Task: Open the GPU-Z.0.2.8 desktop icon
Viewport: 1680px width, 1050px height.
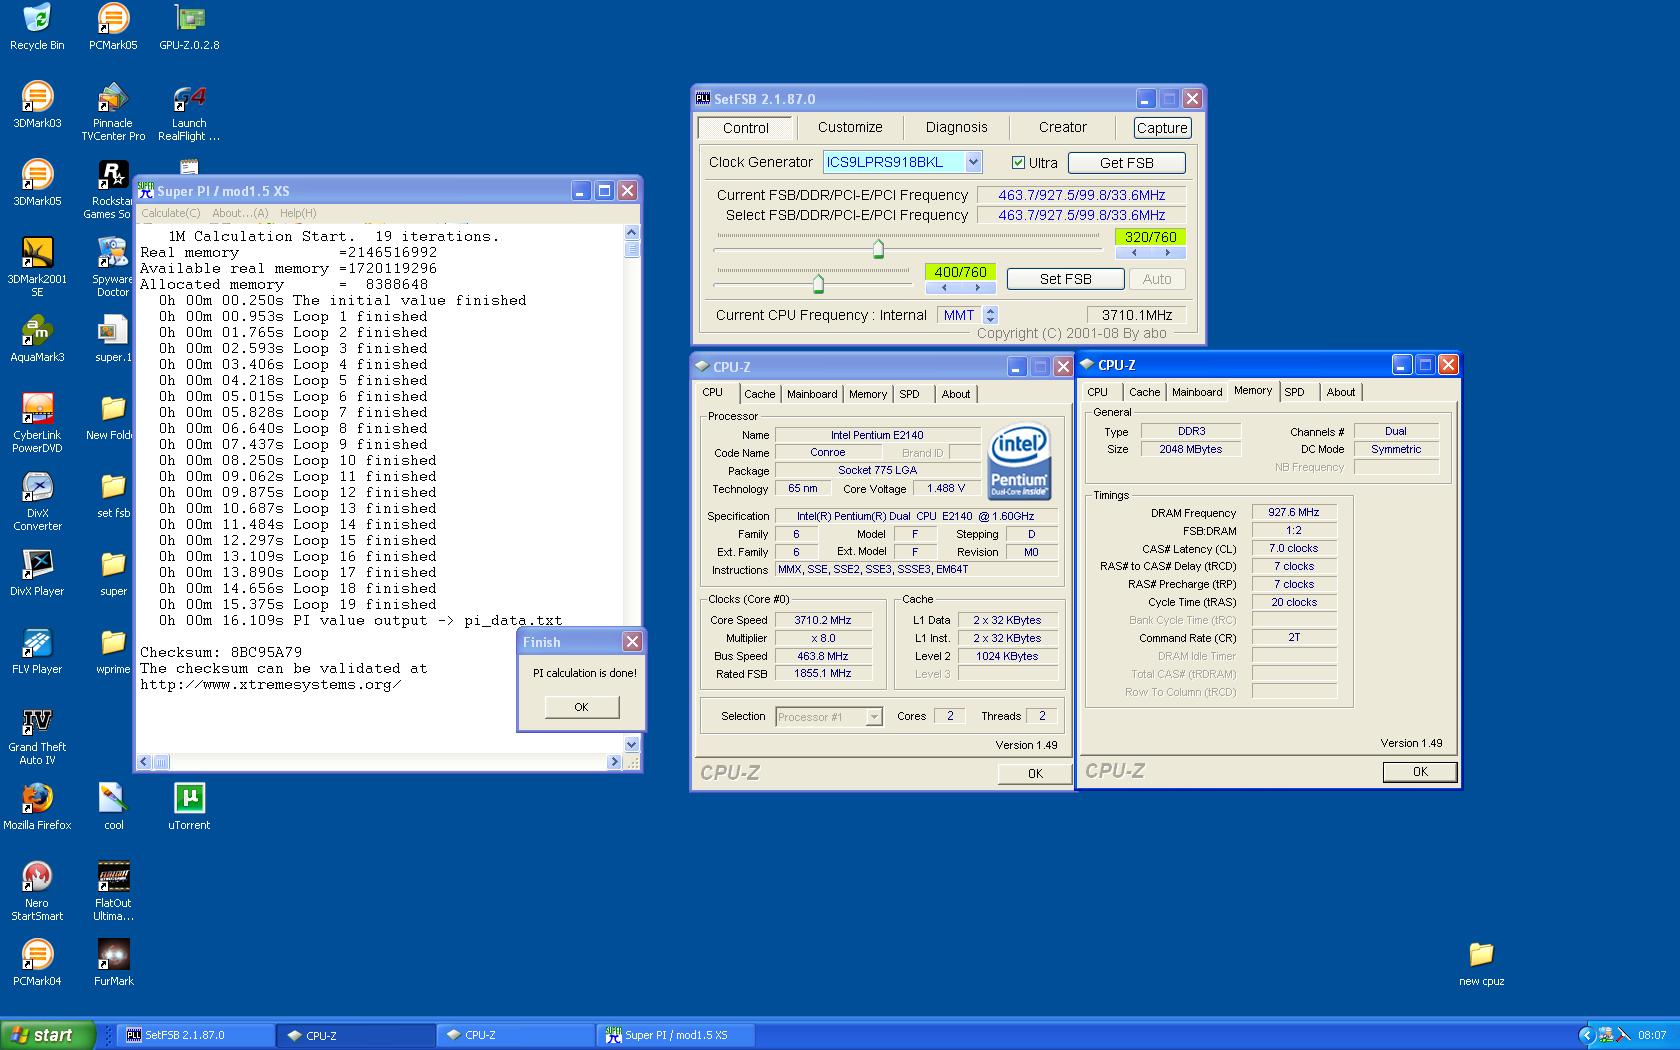Action: coord(189,27)
